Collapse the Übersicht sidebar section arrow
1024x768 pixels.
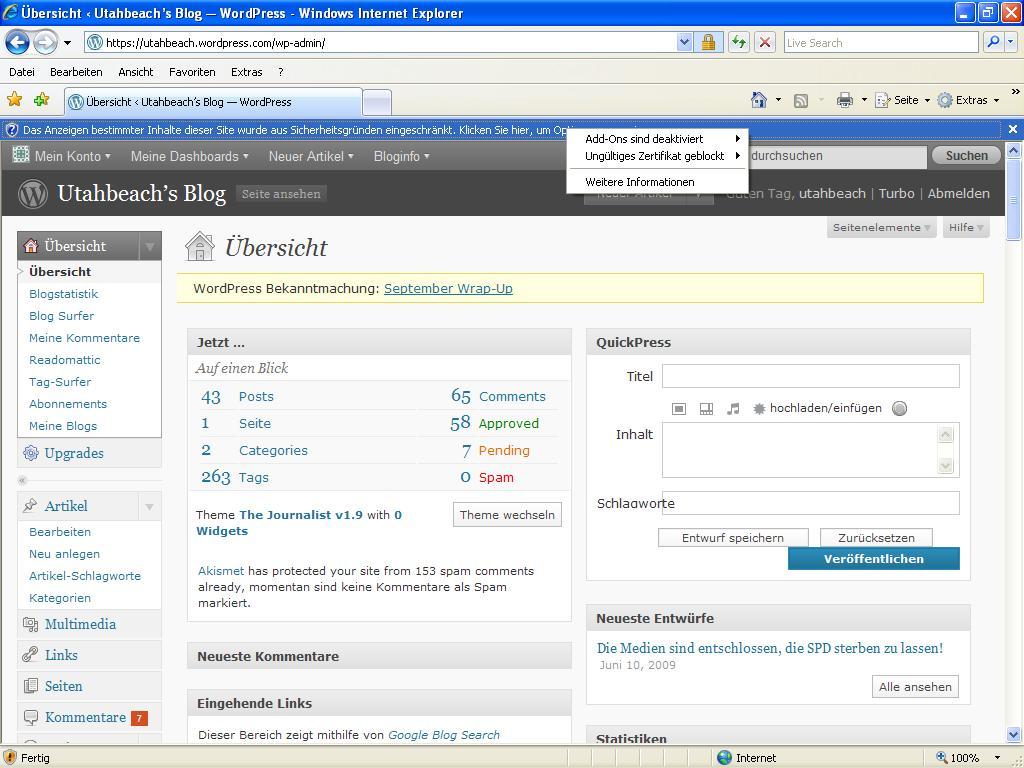pos(150,246)
